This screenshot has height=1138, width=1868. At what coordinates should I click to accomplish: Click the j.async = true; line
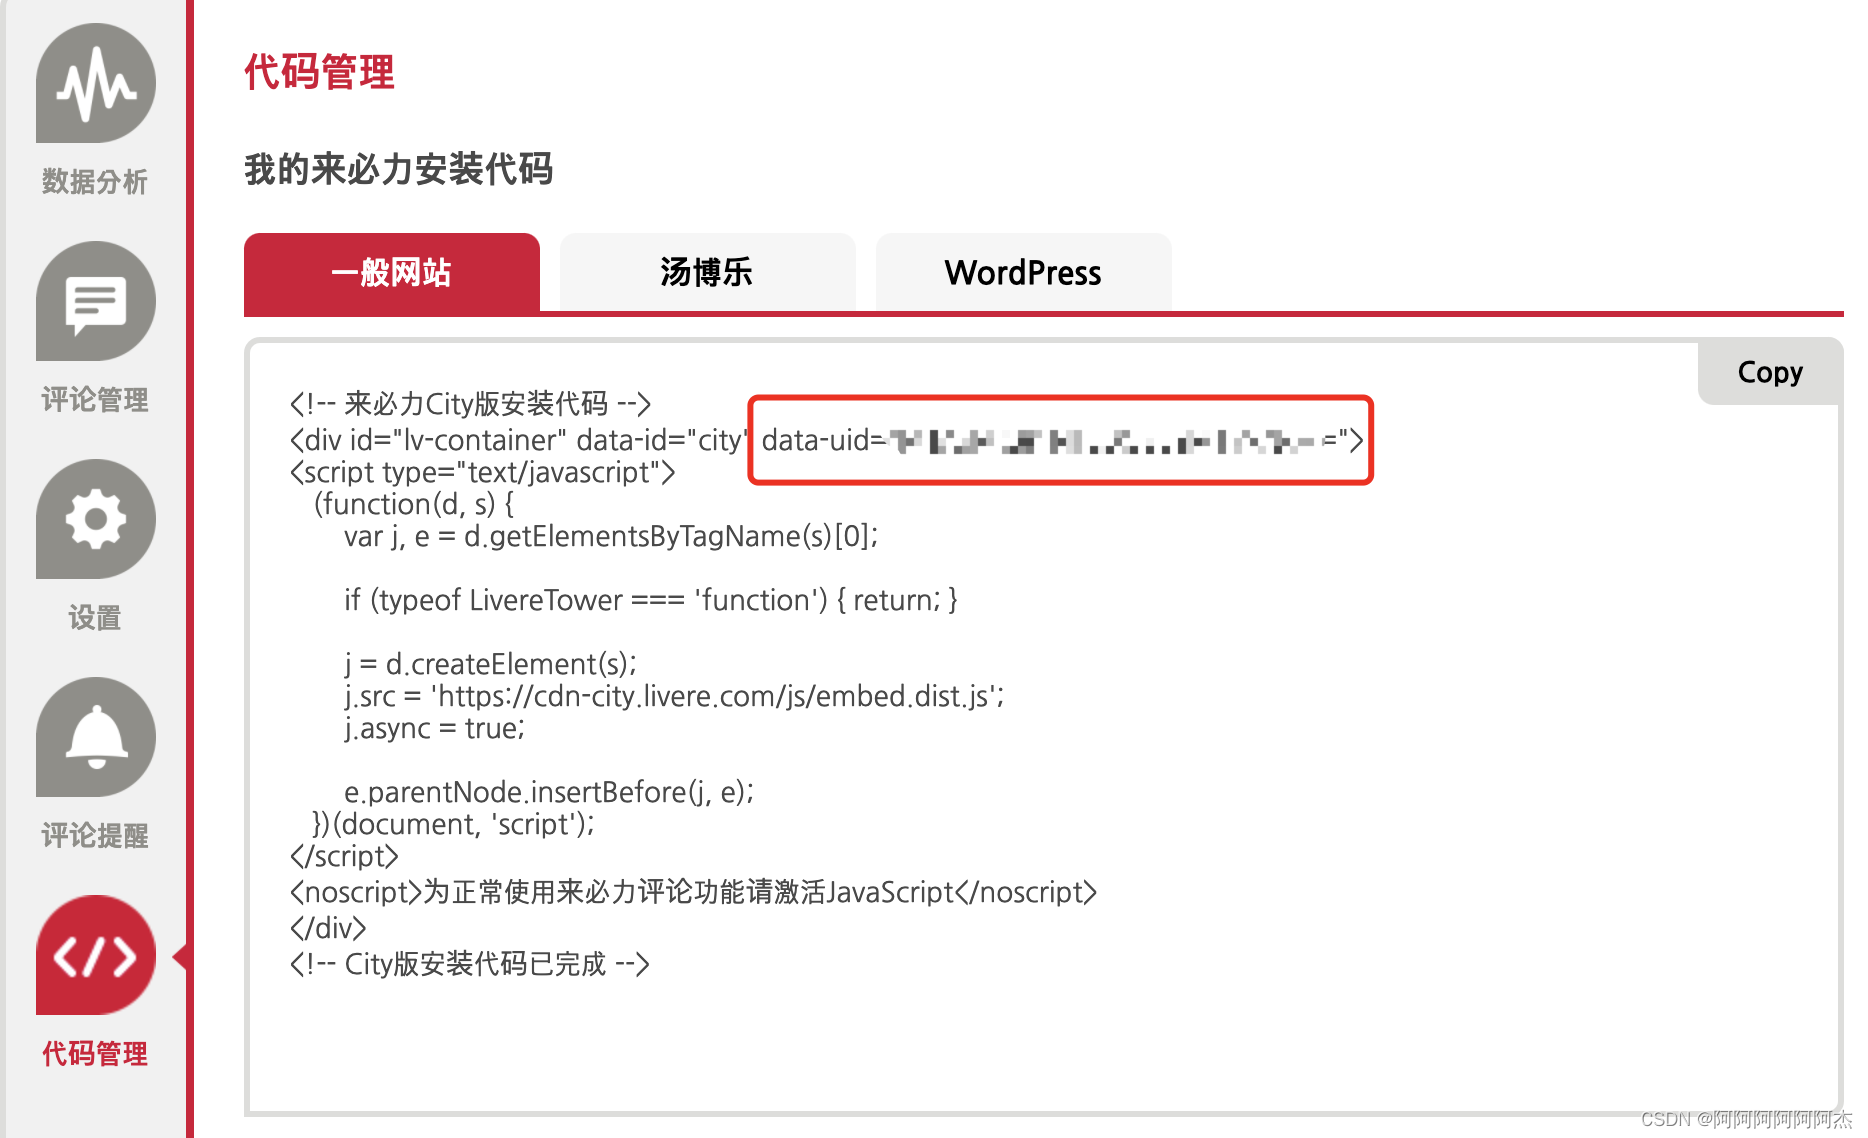[434, 728]
